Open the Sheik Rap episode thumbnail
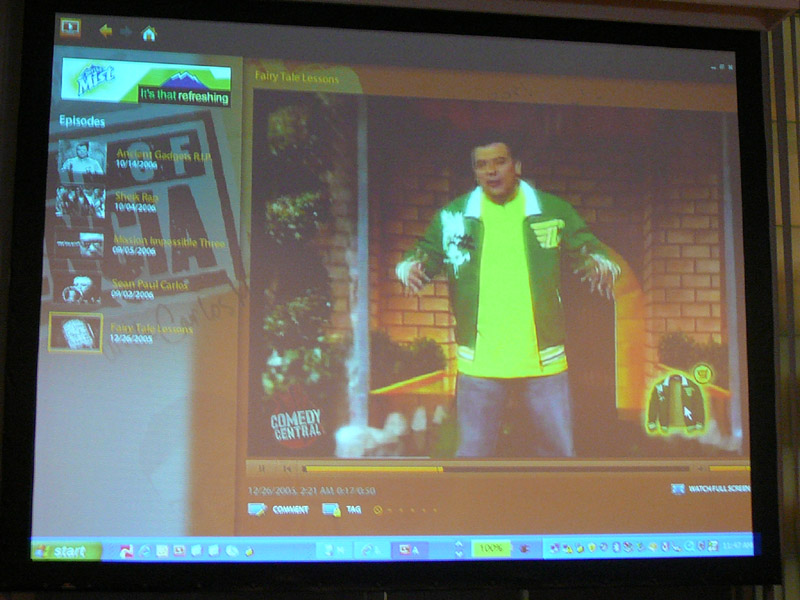Viewport: 800px width, 600px height. tap(80, 203)
